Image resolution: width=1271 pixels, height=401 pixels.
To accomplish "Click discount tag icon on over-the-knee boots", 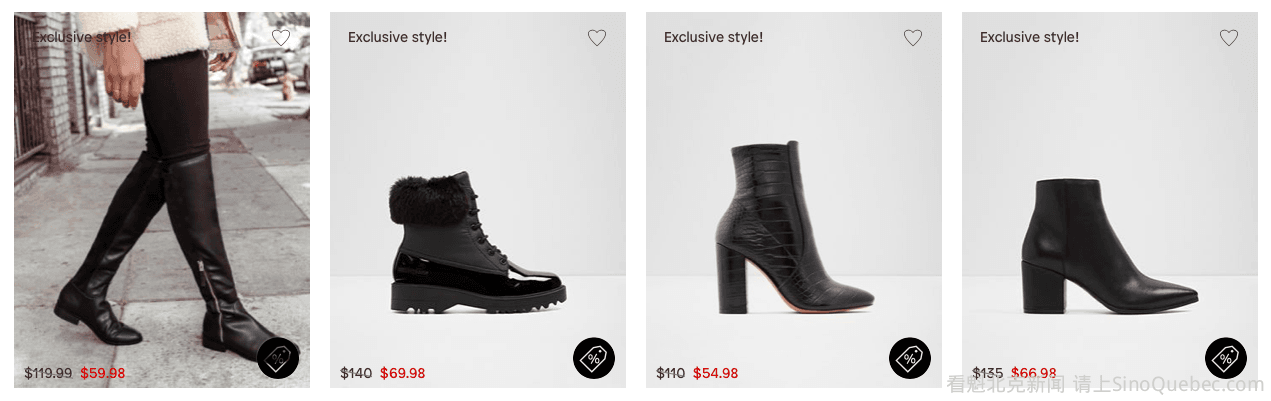I will [278, 358].
